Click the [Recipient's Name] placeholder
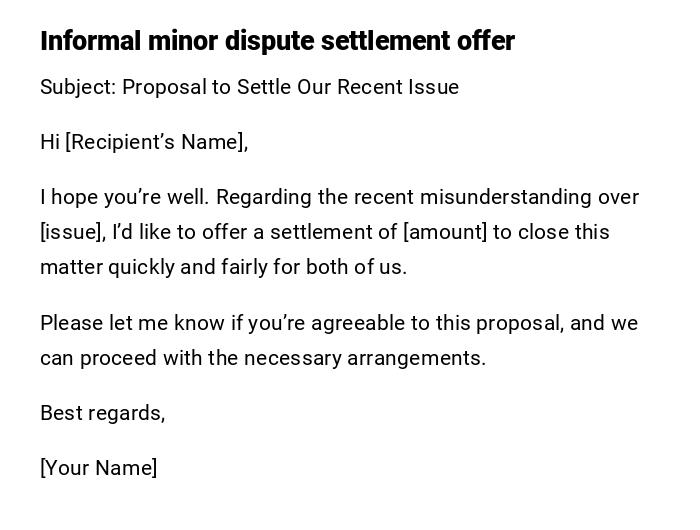Image resolution: width=700 pixels, height=530 pixels. point(156,142)
